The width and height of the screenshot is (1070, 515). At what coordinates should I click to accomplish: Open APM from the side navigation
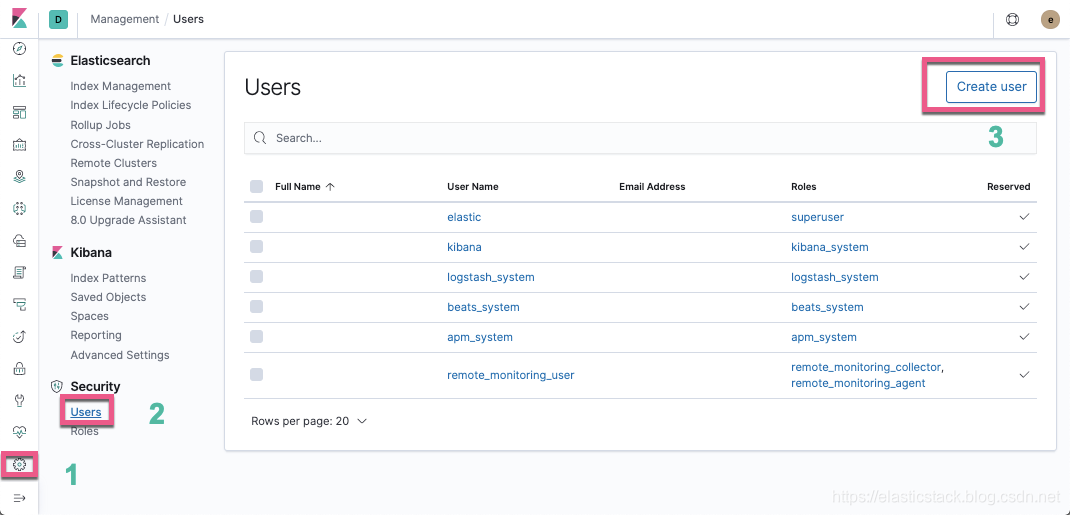(20, 305)
